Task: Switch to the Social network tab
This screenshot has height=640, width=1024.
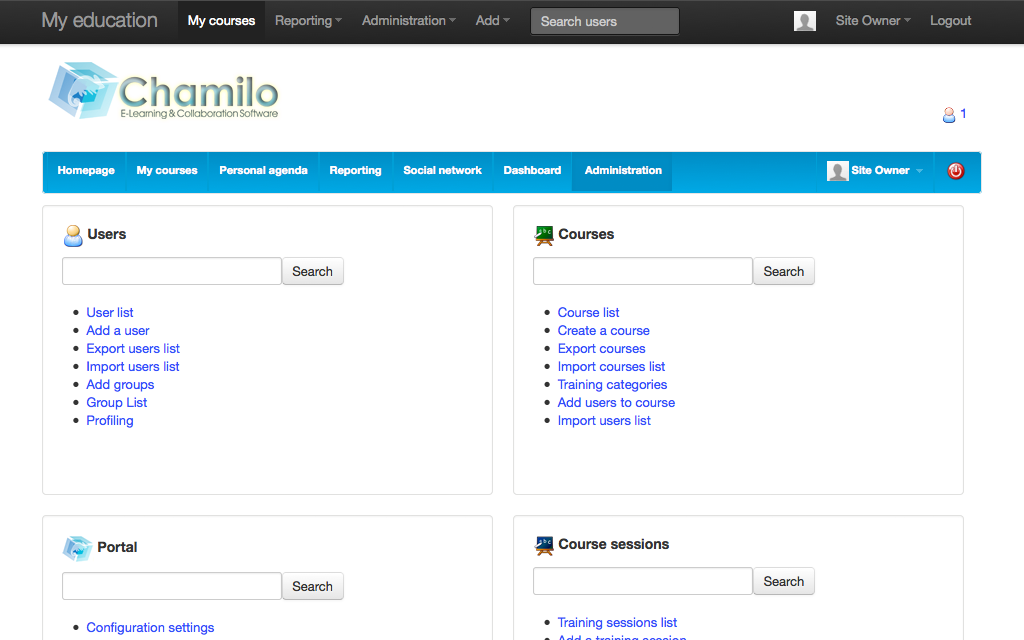Action: [x=442, y=170]
